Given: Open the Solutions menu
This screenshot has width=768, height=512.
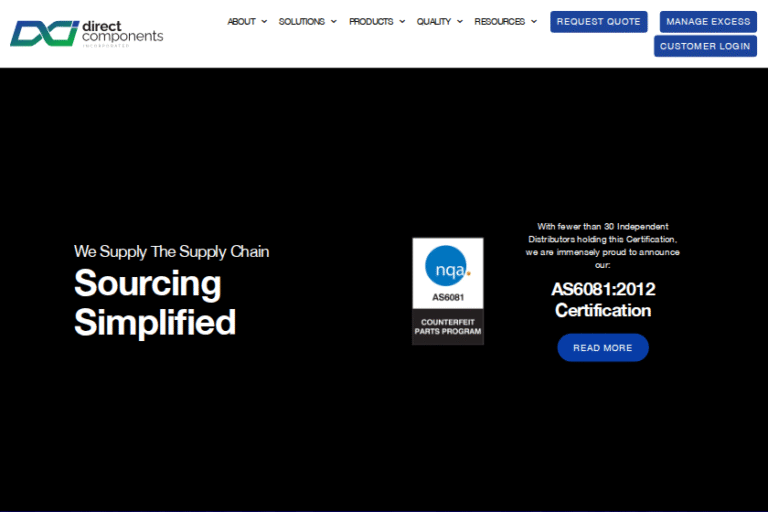Looking at the screenshot, I should tap(301, 21).
